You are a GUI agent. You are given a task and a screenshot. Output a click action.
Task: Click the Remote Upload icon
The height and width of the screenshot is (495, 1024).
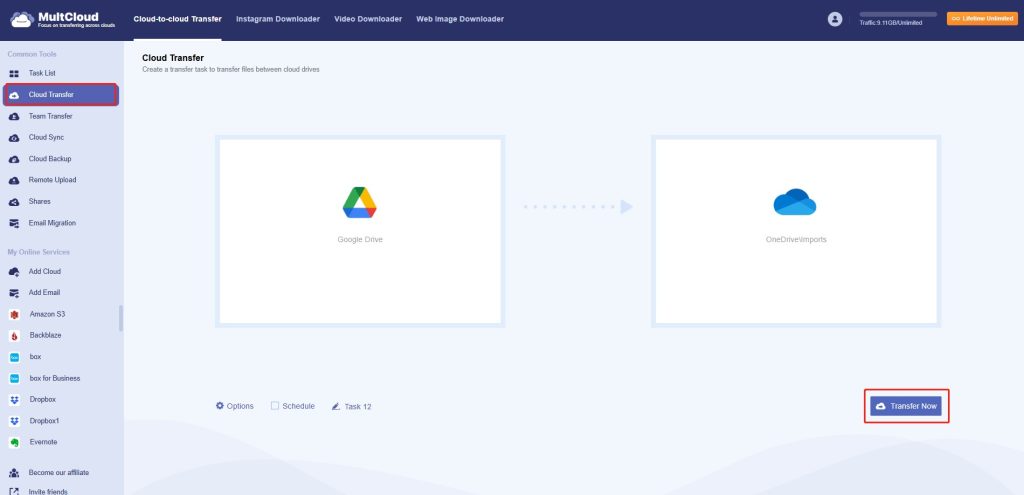[14, 180]
